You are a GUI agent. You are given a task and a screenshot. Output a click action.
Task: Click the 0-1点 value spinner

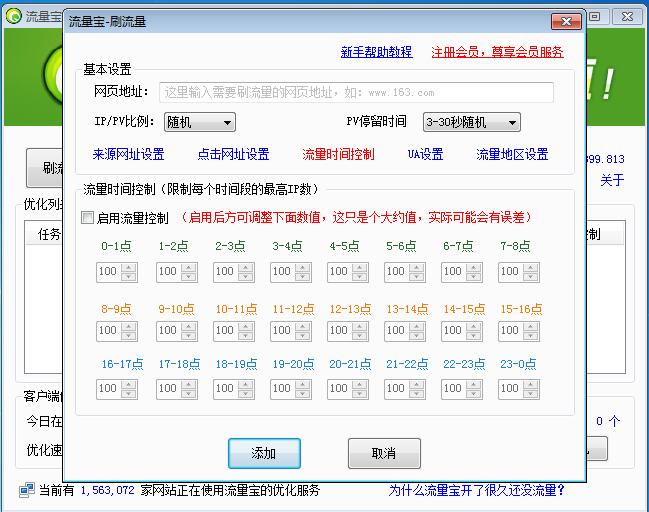tap(117, 272)
